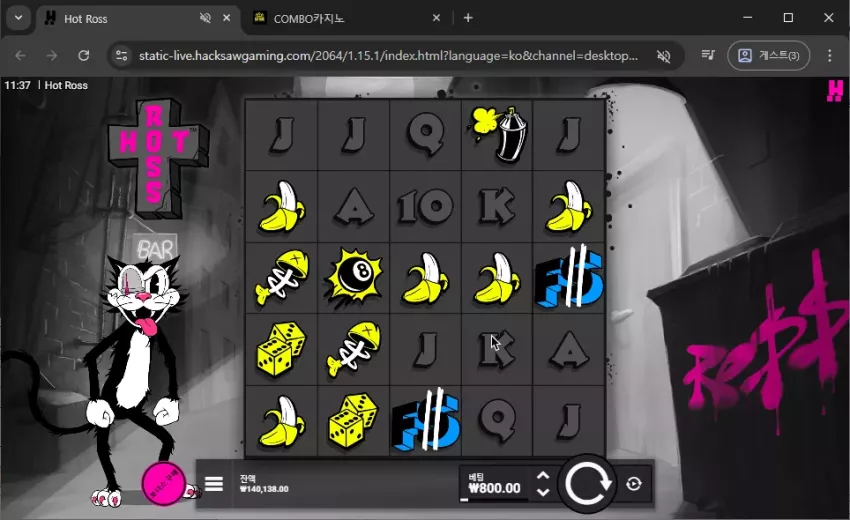850x520 pixels.
Task: Open the media control icon in the toolbar
Action: point(708,55)
